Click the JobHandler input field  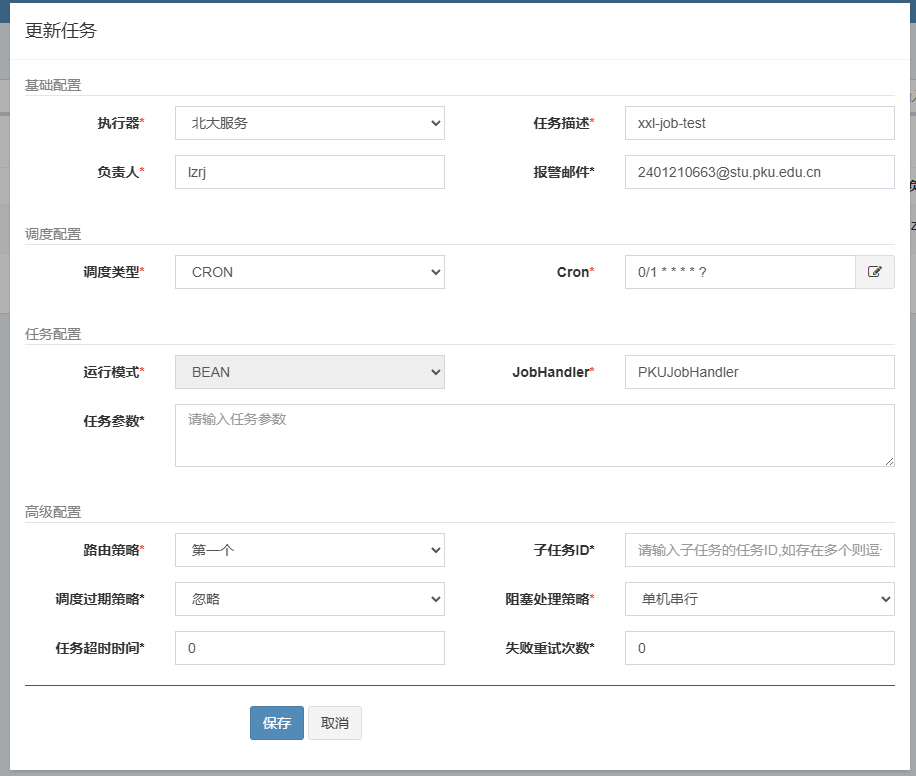(x=759, y=372)
